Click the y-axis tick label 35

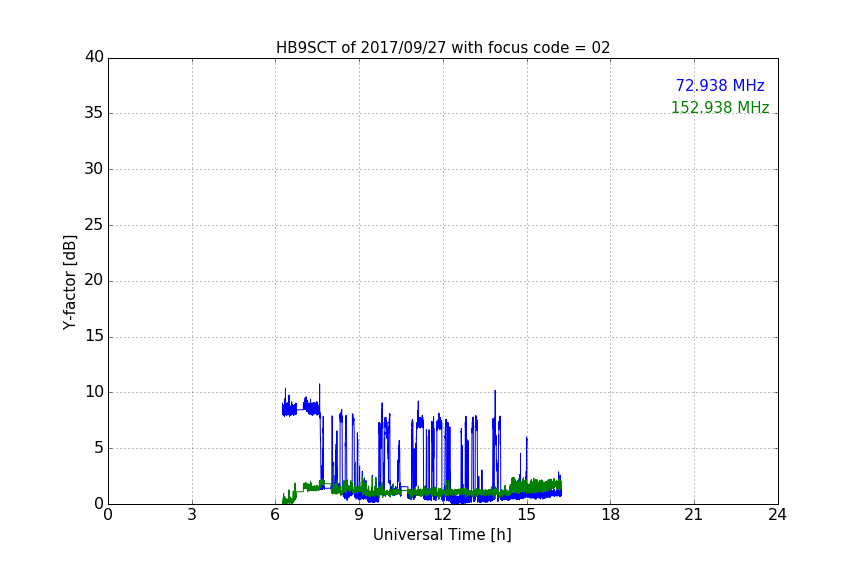point(94,113)
